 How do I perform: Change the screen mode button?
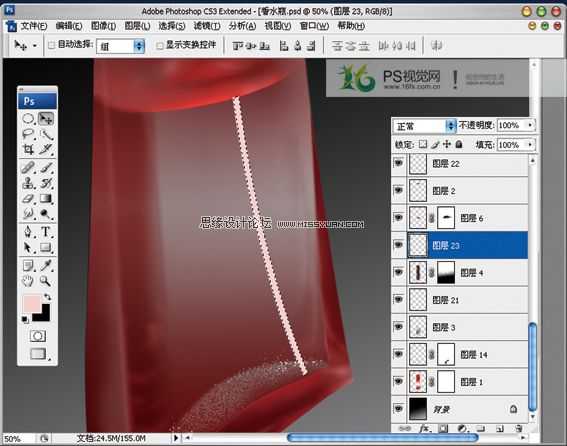[38, 354]
